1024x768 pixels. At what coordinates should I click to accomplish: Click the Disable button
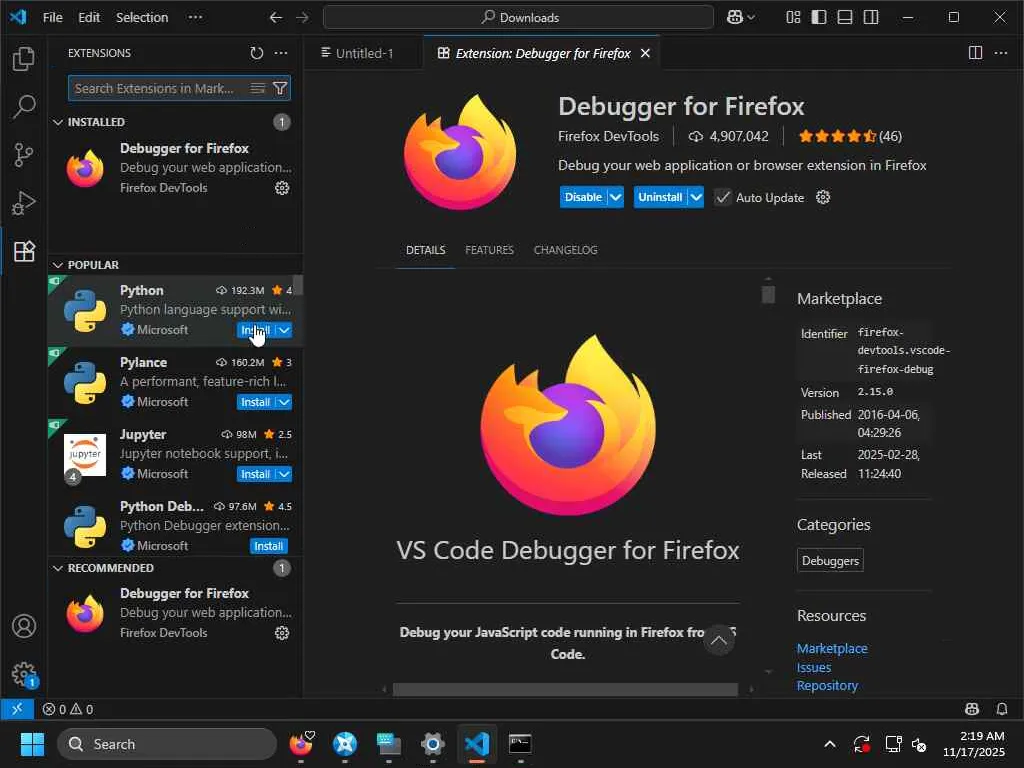583,197
